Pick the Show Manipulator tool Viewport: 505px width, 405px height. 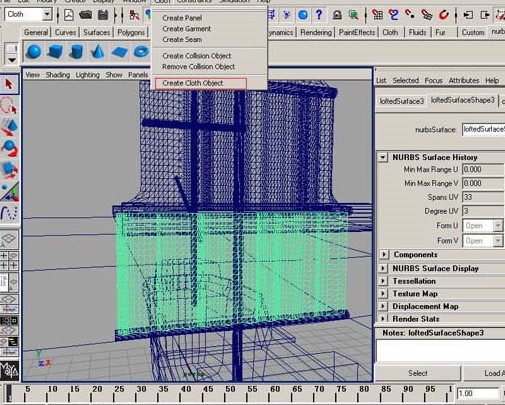pyautogui.click(x=9, y=192)
